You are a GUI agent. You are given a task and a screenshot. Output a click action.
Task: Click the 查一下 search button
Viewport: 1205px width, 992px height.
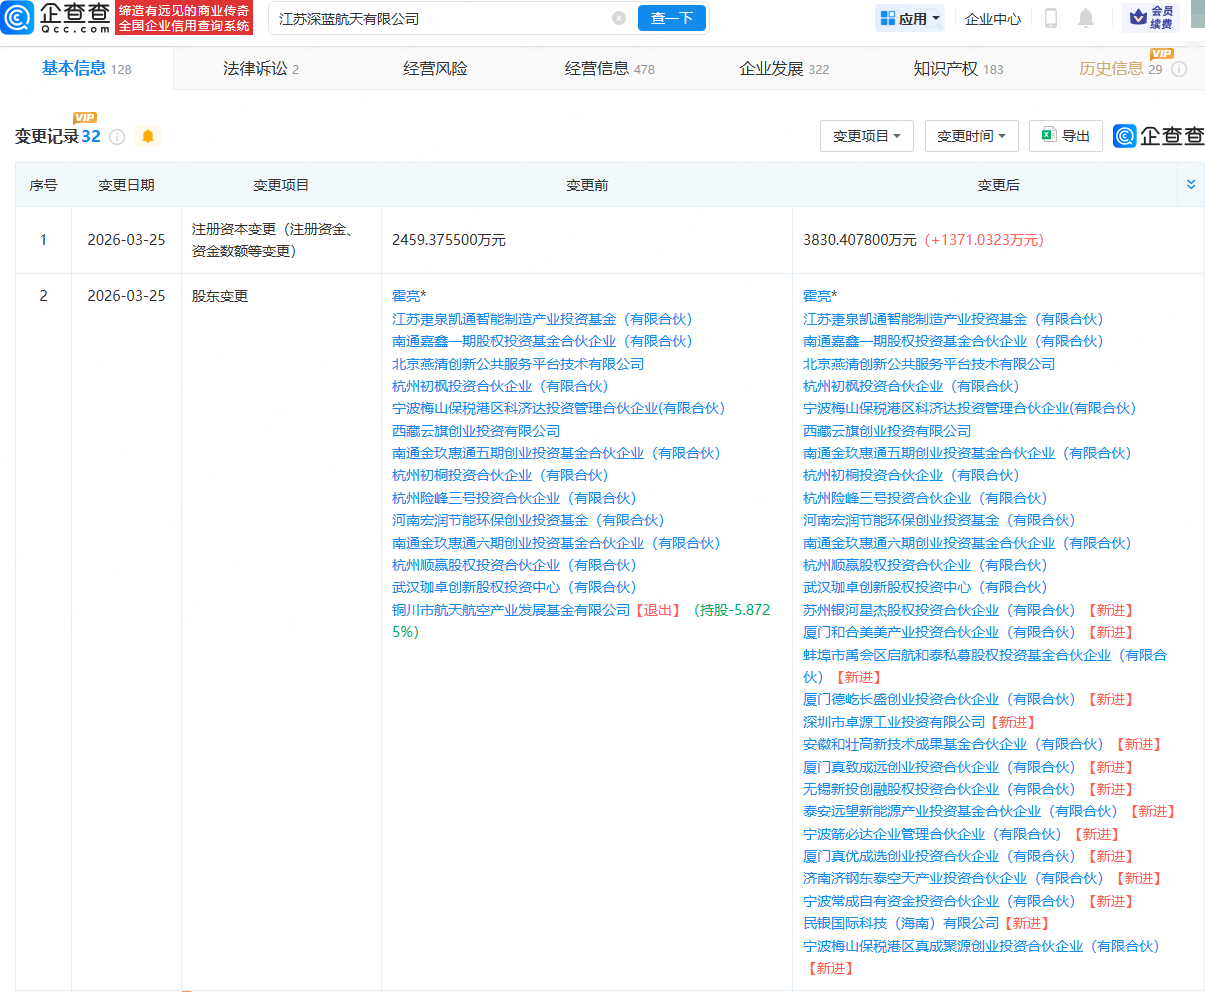pyautogui.click(x=671, y=18)
